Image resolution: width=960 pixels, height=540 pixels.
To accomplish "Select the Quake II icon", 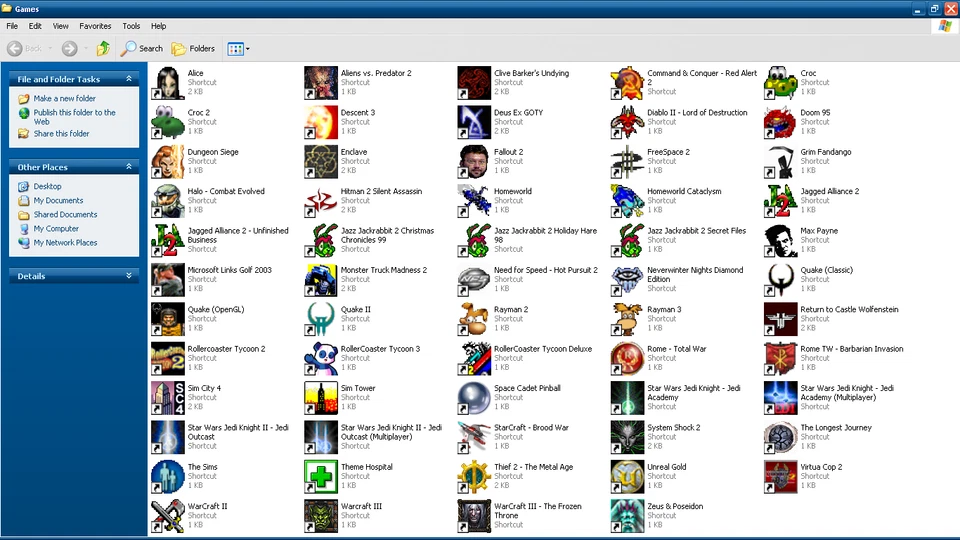I will [x=321, y=319].
